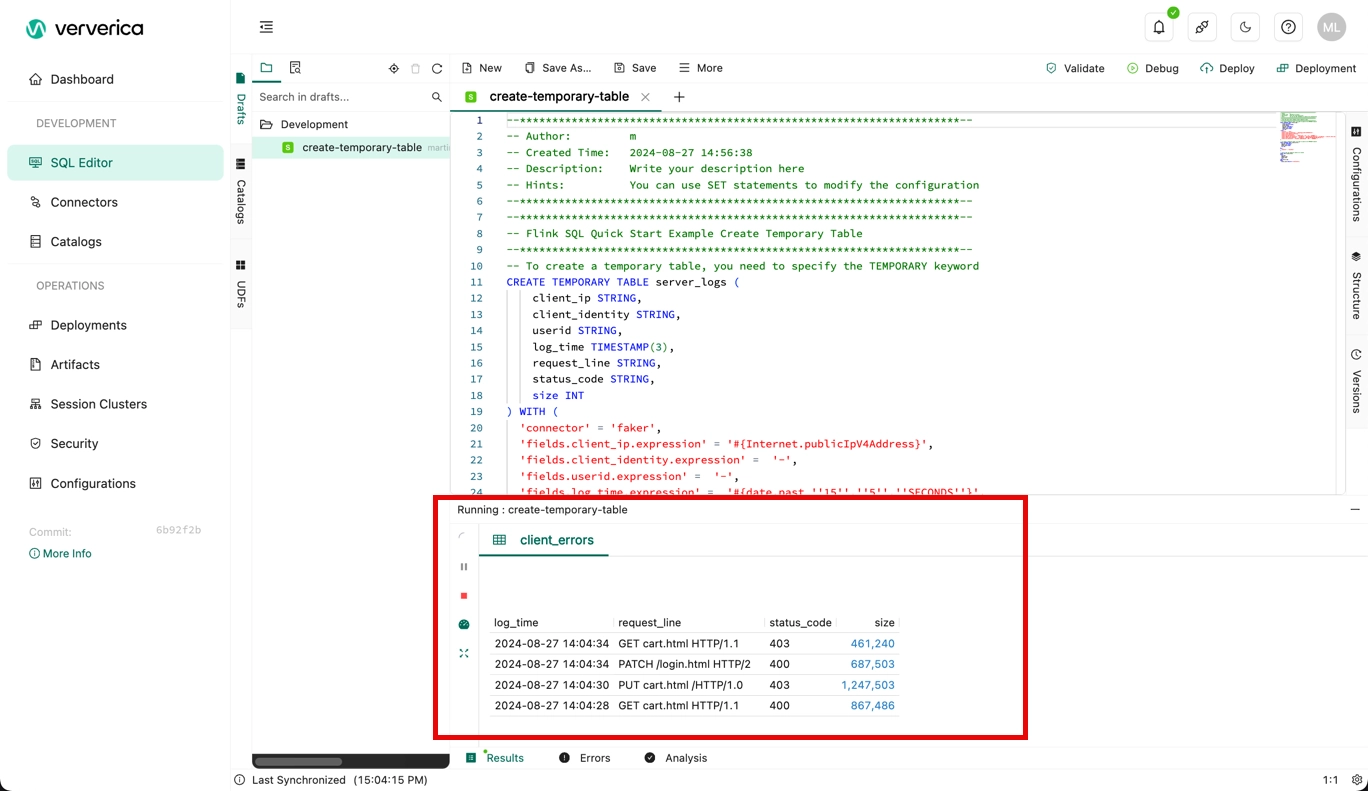The height and width of the screenshot is (791, 1368).
Task: Save the current draft
Action: 635,68
